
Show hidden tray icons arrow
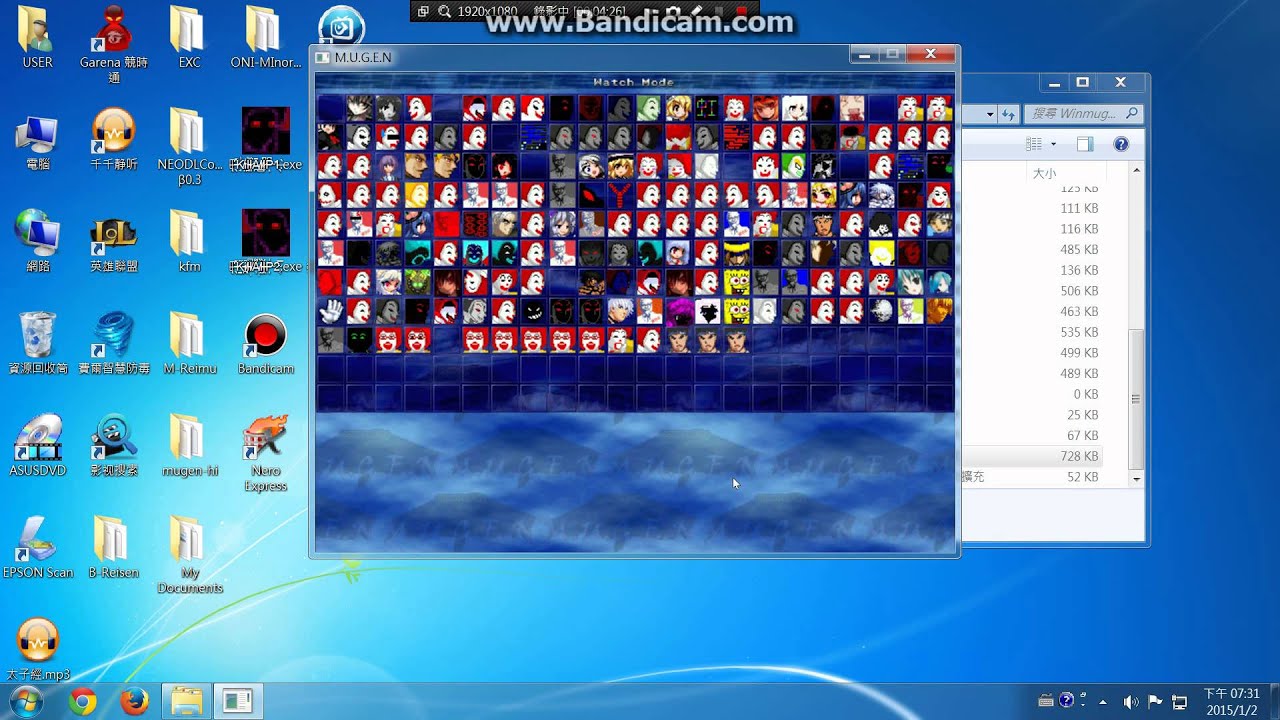coord(1103,702)
